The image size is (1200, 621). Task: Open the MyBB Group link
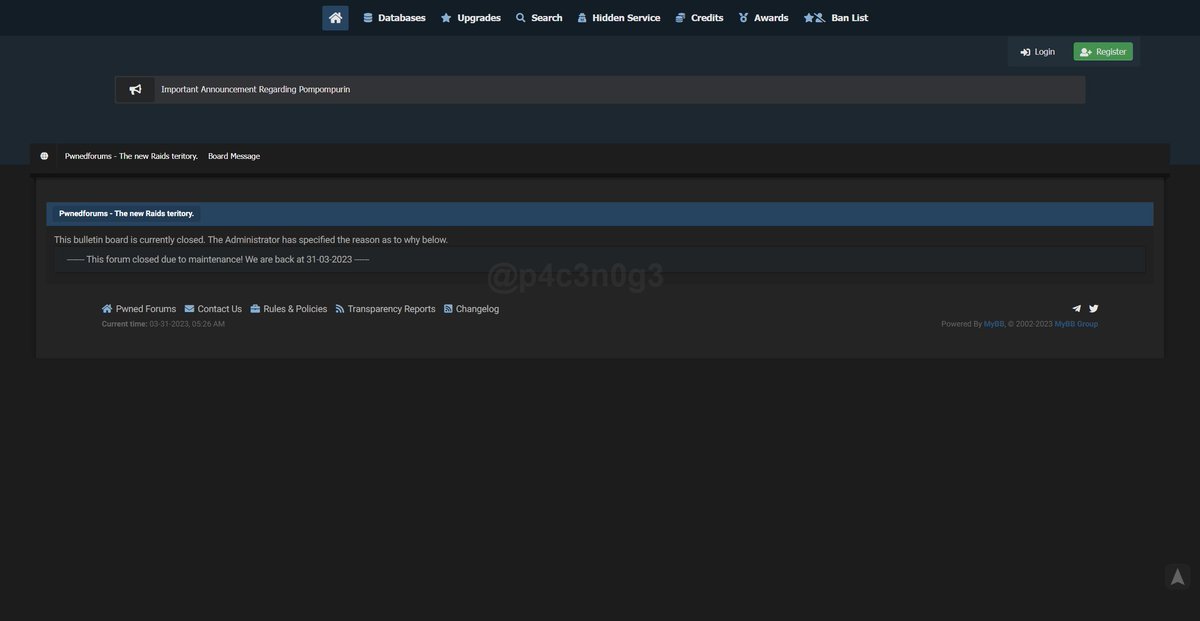1076,324
